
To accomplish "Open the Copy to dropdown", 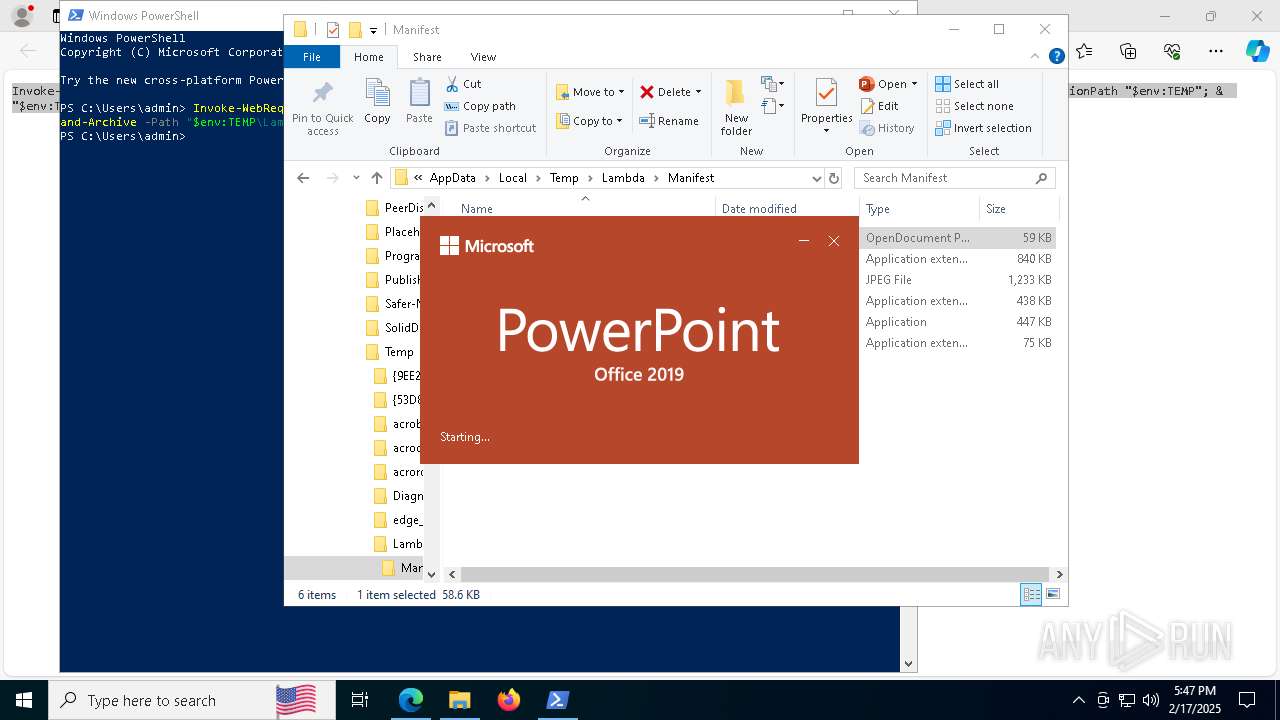I will click(x=589, y=121).
